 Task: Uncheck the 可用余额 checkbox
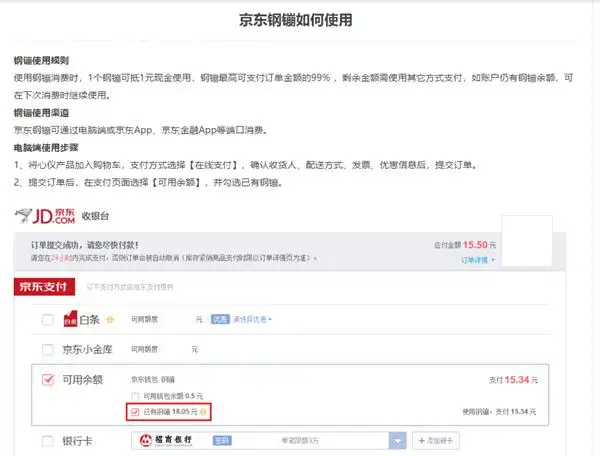48,379
